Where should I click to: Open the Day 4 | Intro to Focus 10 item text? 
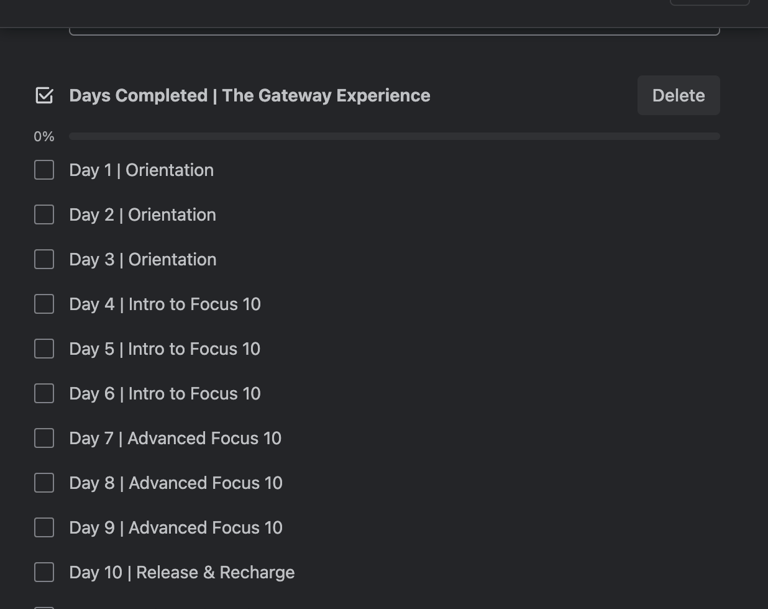(165, 304)
